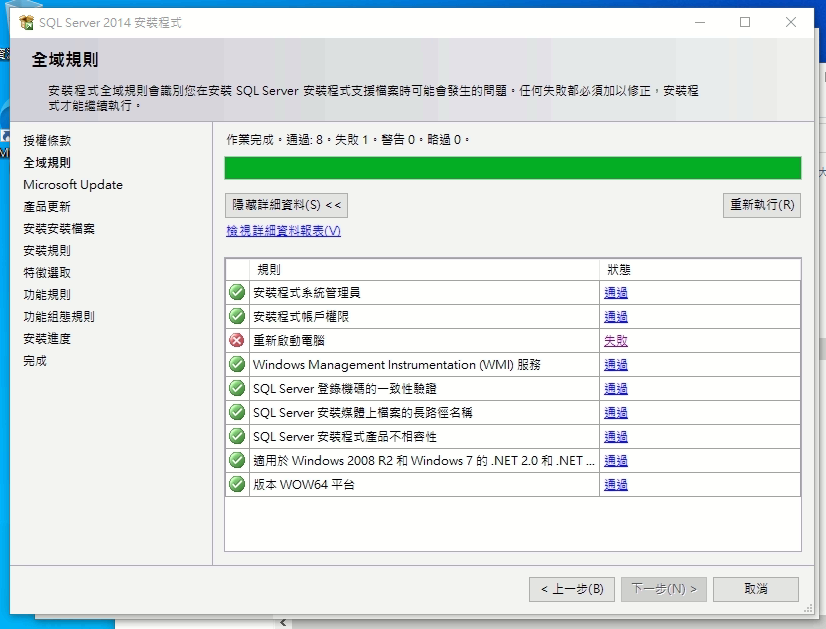Open 通過 link for 長路徑名稱 rule
Image resolution: width=826 pixels, height=629 pixels.
(615, 412)
